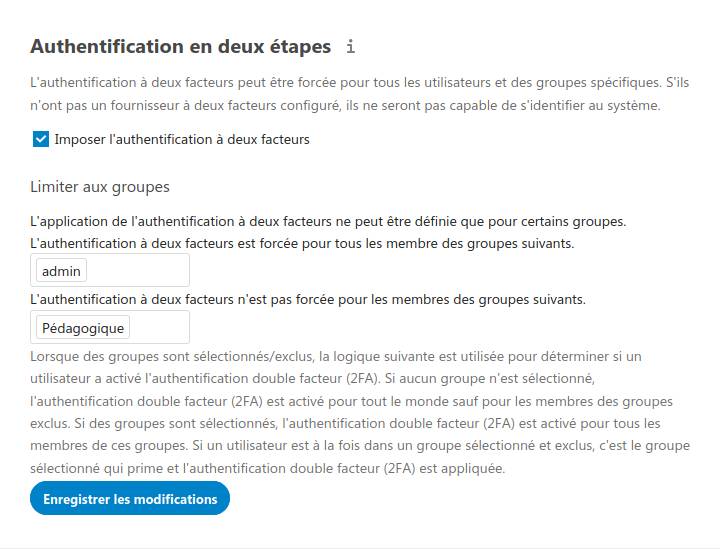The height and width of the screenshot is (549, 720).
Task: Open the info icon beside the heading
Action: click(x=350, y=47)
